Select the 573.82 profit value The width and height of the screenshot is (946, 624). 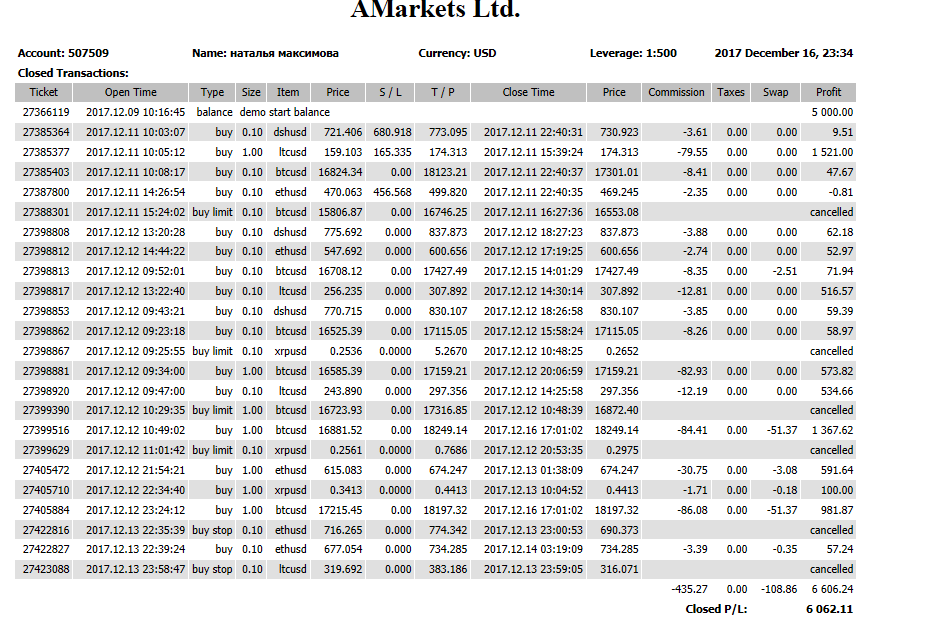(x=837, y=371)
